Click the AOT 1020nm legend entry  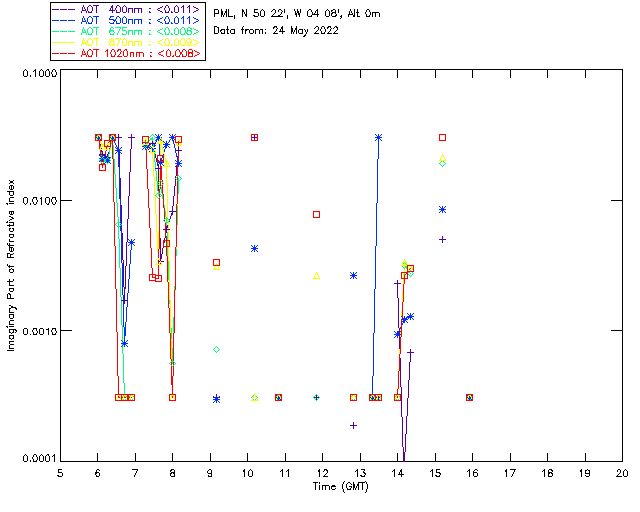[x=126, y=53]
